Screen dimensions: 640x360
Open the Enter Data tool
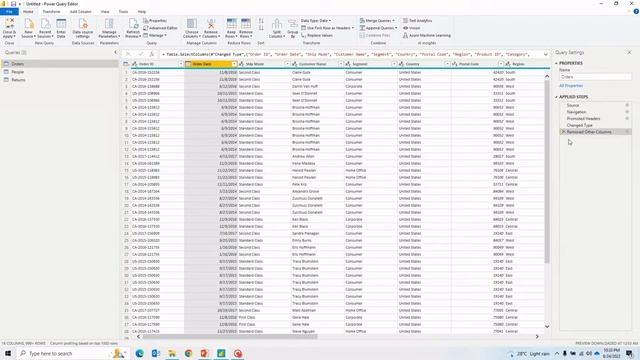pos(61,28)
